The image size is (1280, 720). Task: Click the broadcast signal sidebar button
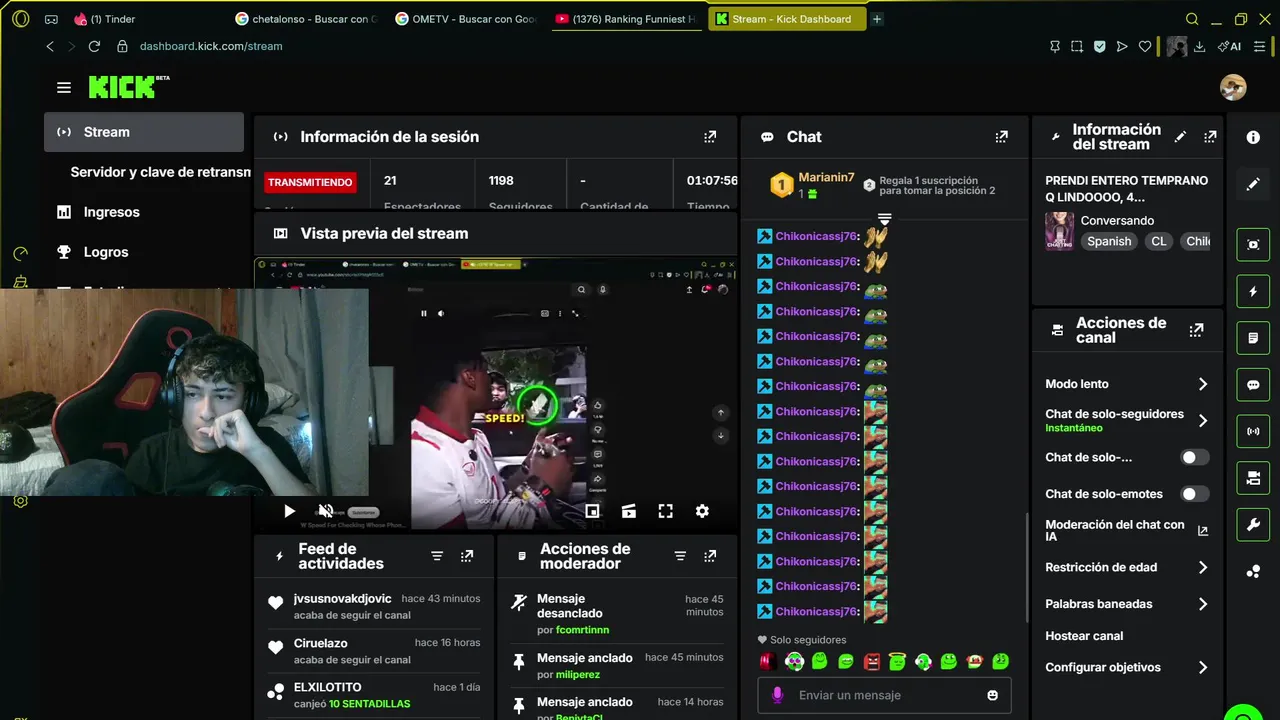point(1253,432)
